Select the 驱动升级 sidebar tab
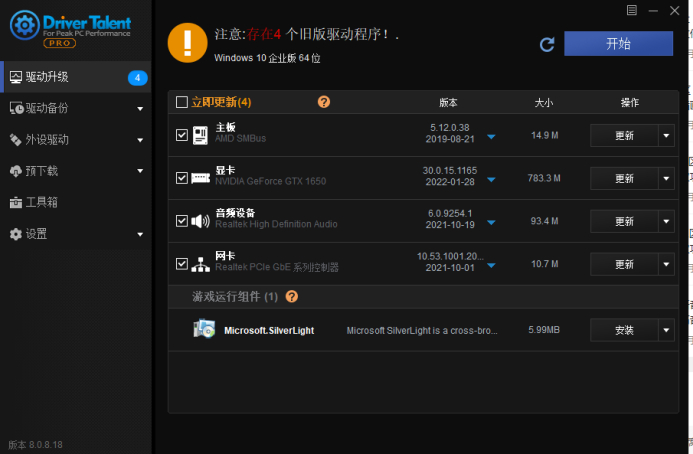The height and width of the screenshot is (454, 693). tap(76, 77)
